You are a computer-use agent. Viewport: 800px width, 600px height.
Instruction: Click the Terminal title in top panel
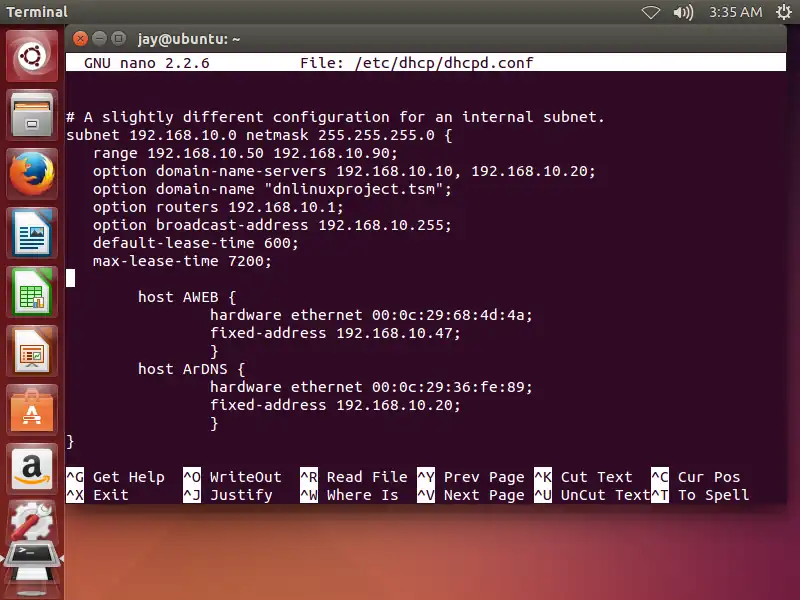coord(37,13)
